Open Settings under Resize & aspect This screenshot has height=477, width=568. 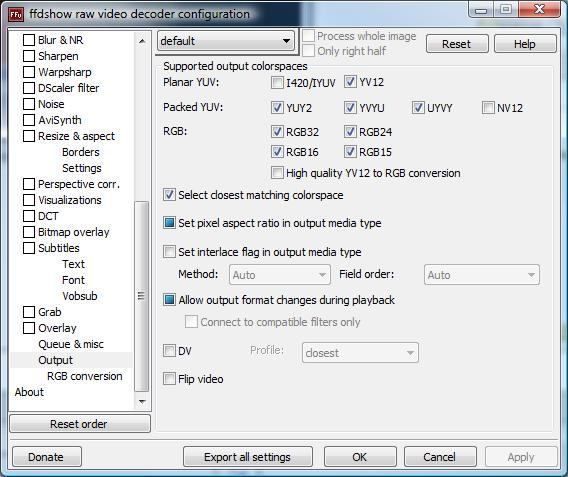(82, 168)
